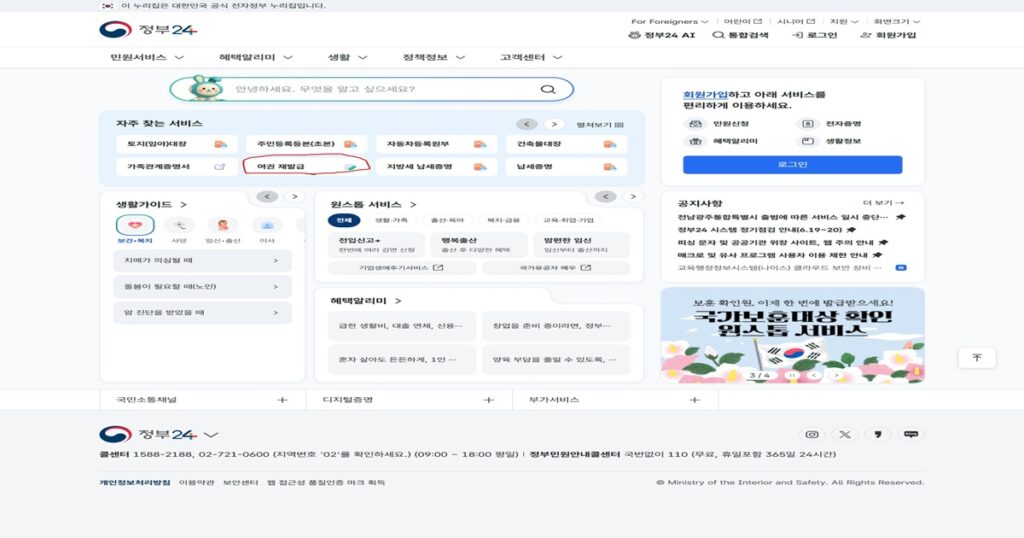Open the 시니어 external link

point(795,22)
